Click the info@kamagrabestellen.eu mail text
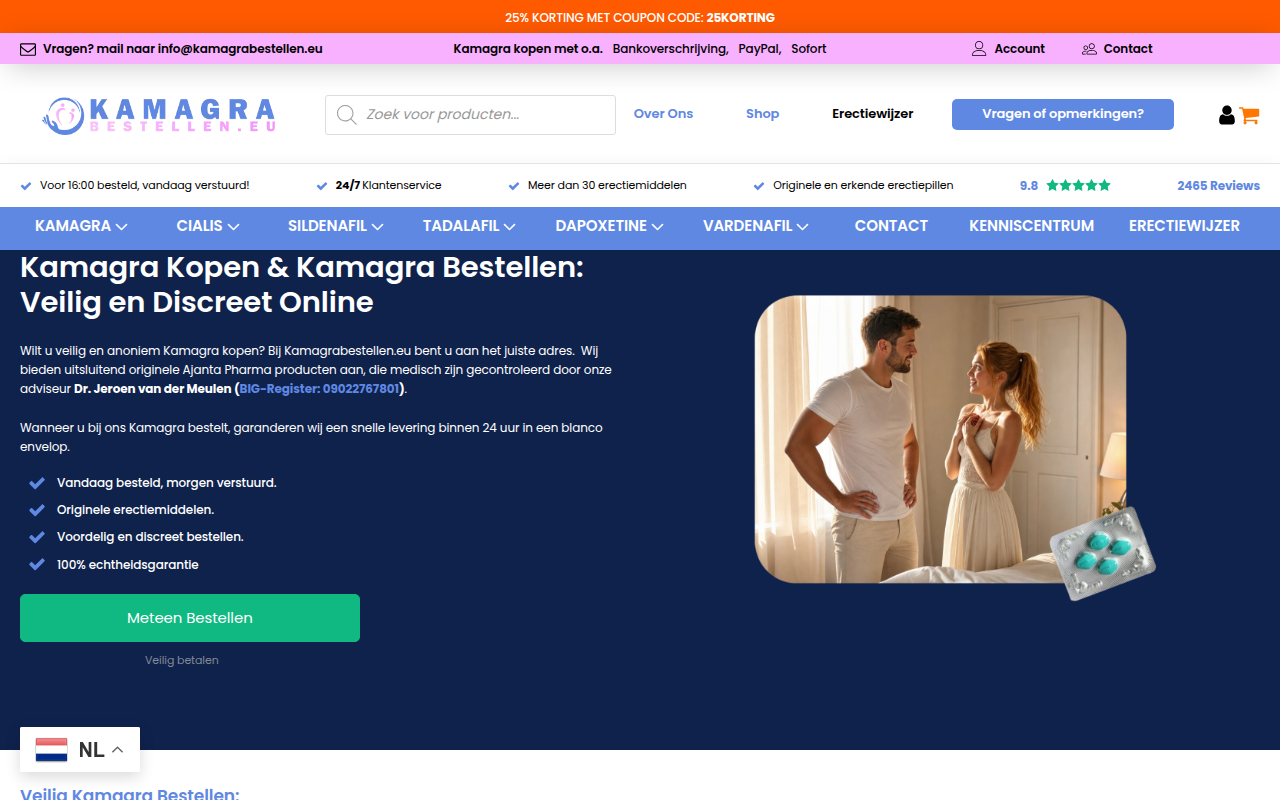The width and height of the screenshot is (1280, 800). point(240,49)
